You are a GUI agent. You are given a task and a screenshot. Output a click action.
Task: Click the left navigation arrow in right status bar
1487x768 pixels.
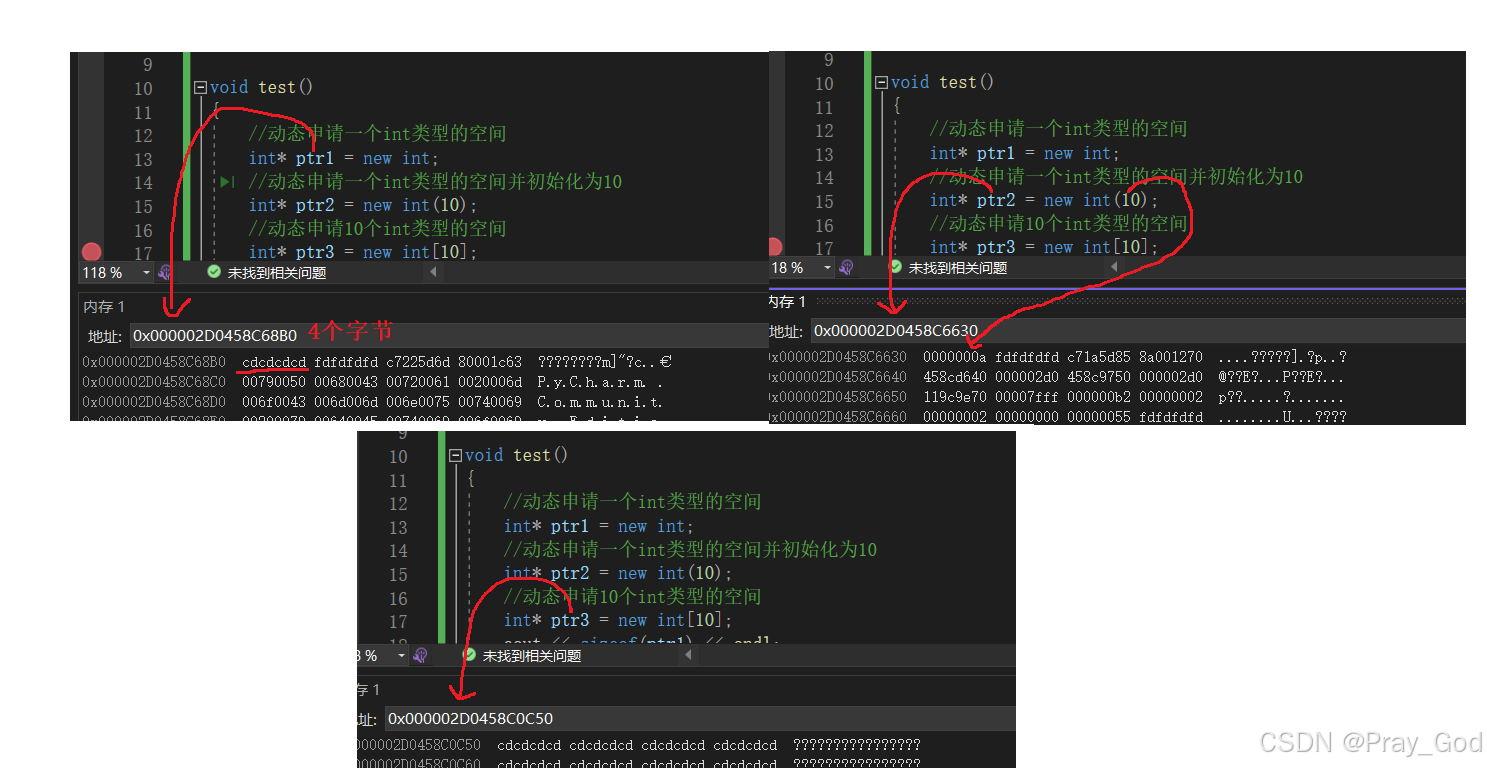pyautogui.click(x=1112, y=267)
